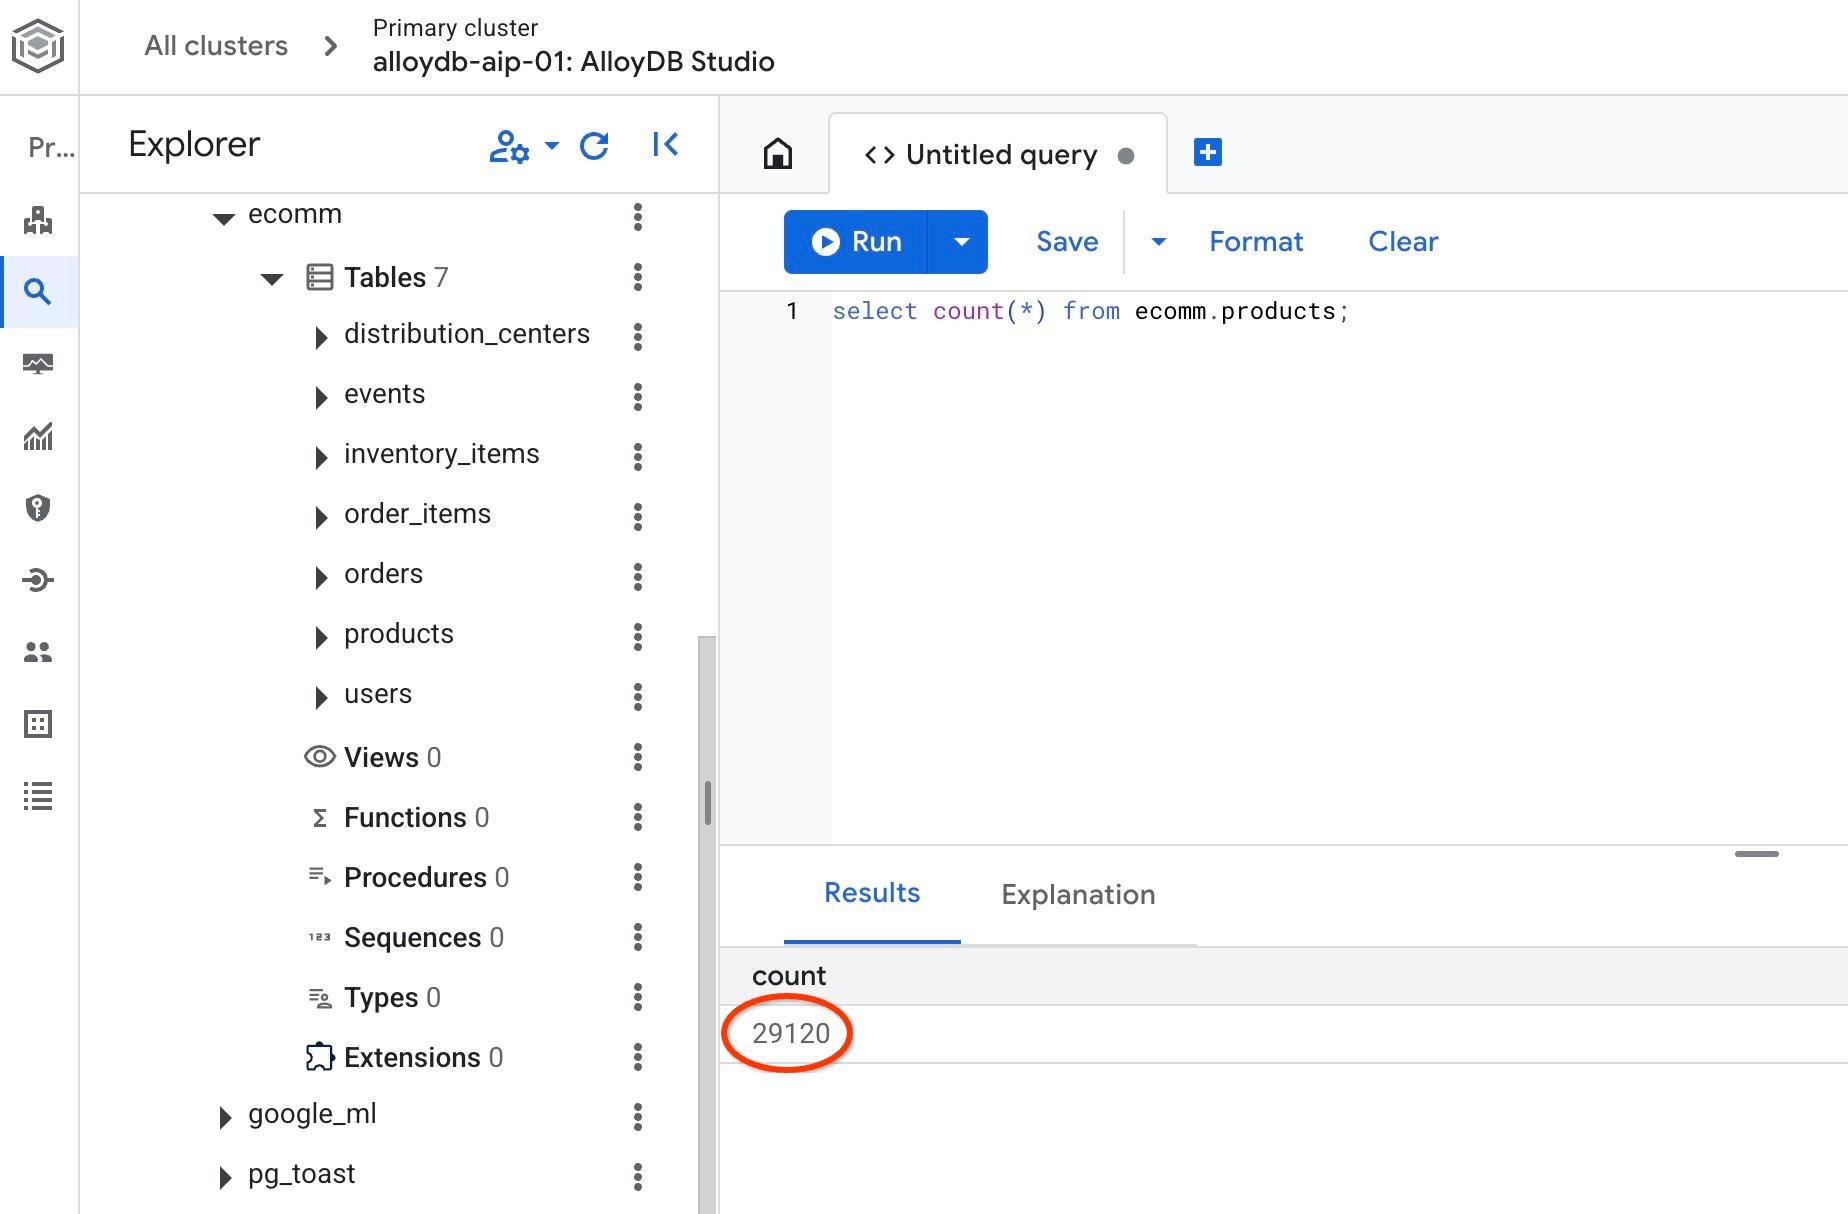Click the results panel resize handle
The width and height of the screenshot is (1848, 1214).
point(1756,854)
